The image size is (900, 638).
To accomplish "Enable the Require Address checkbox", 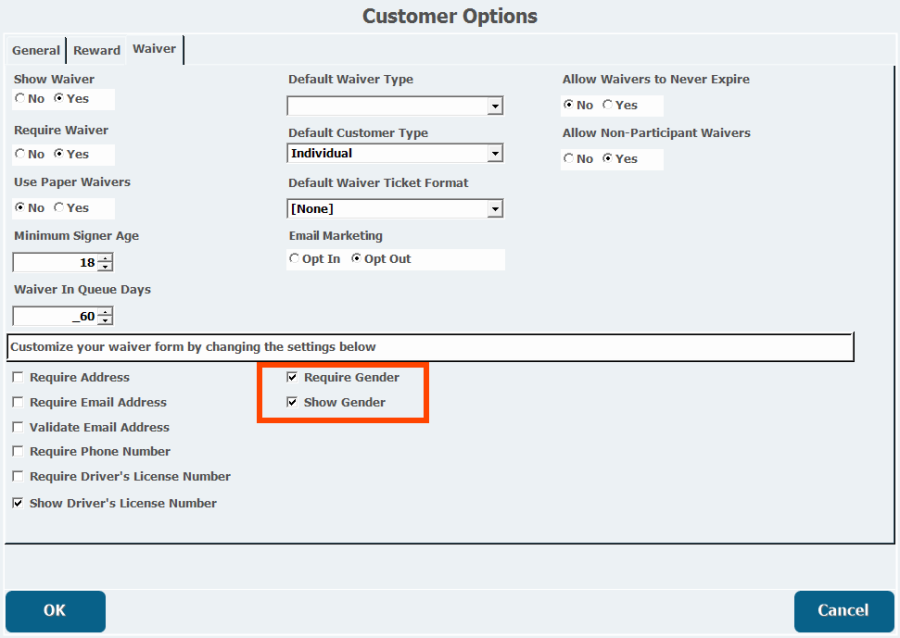I will (x=18, y=378).
